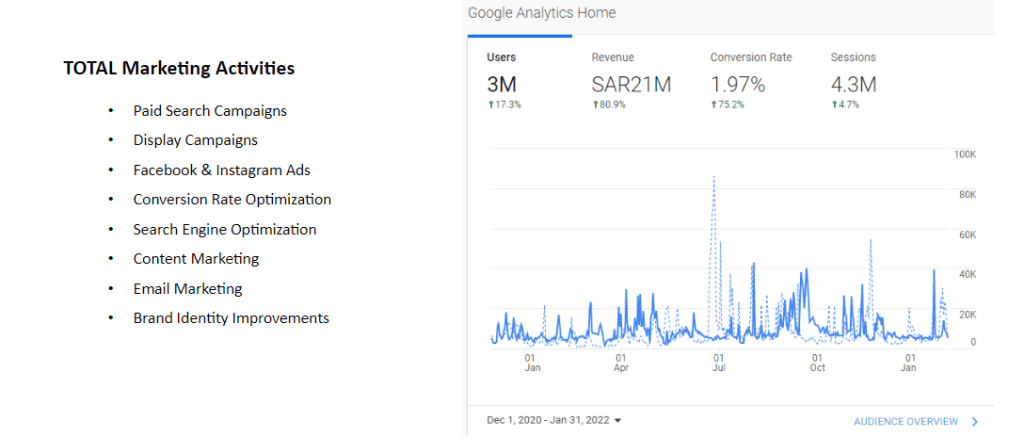1024x437 pixels.
Task: Show the Sessions metric tab
Action: pos(853,77)
